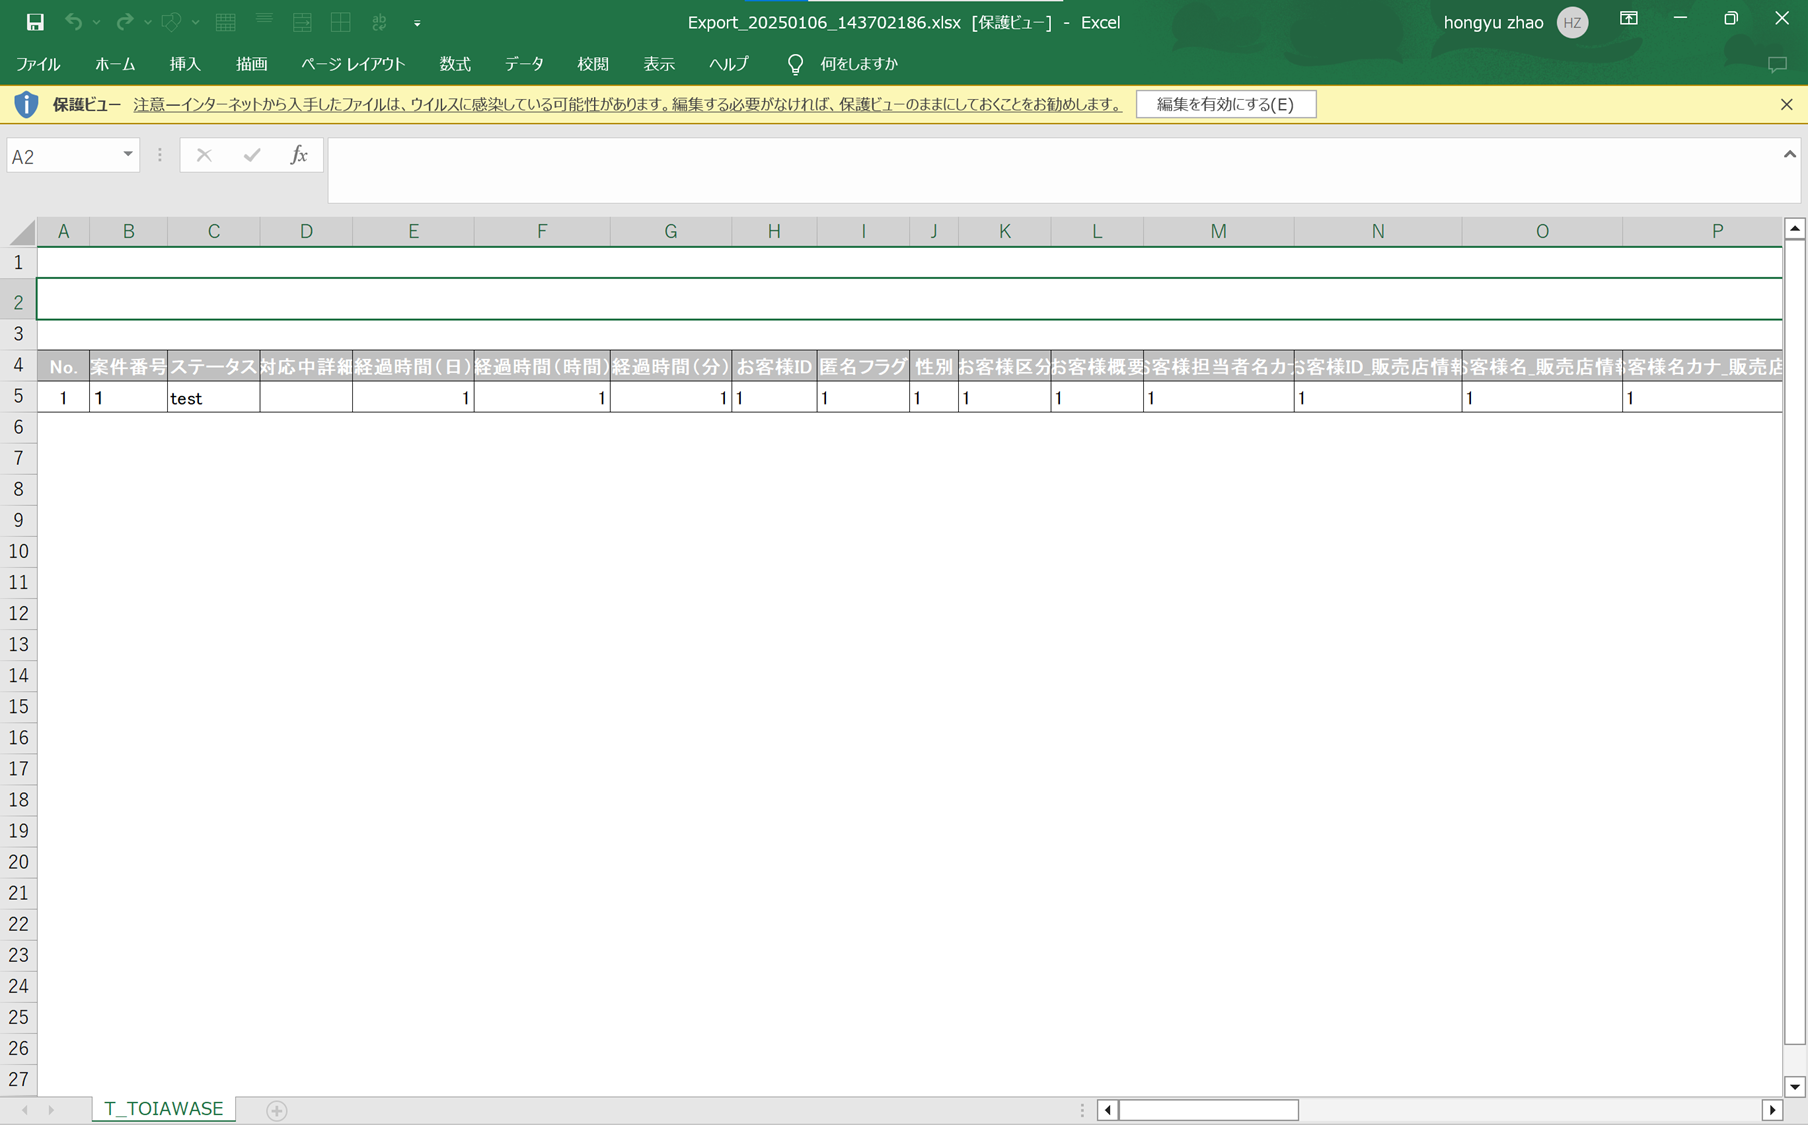The width and height of the screenshot is (1808, 1125).
Task: Click the ステータス header cell
Action: click(213, 367)
